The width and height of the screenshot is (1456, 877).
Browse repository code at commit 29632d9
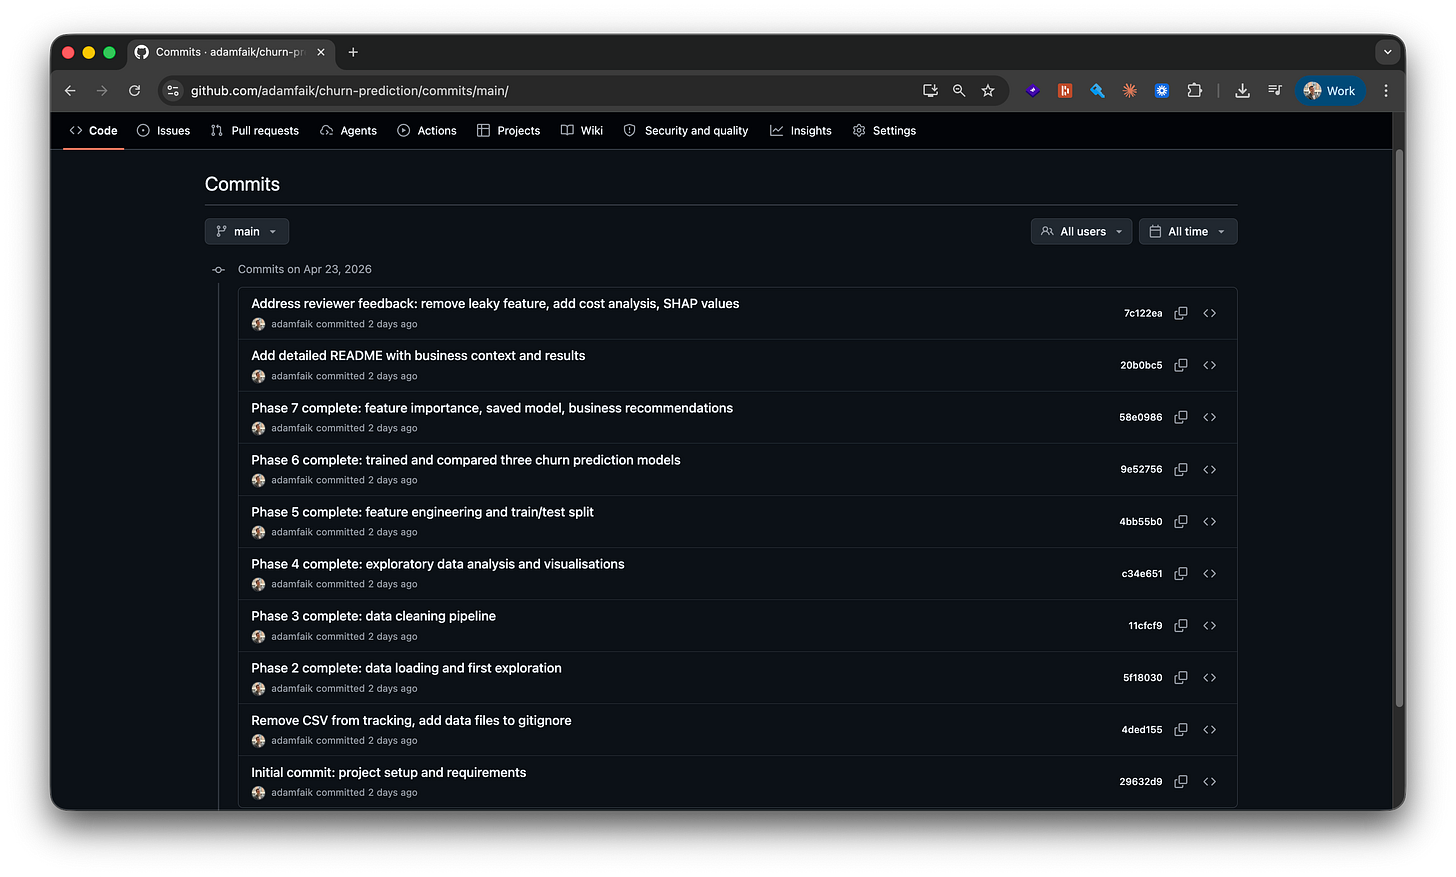pos(1209,781)
